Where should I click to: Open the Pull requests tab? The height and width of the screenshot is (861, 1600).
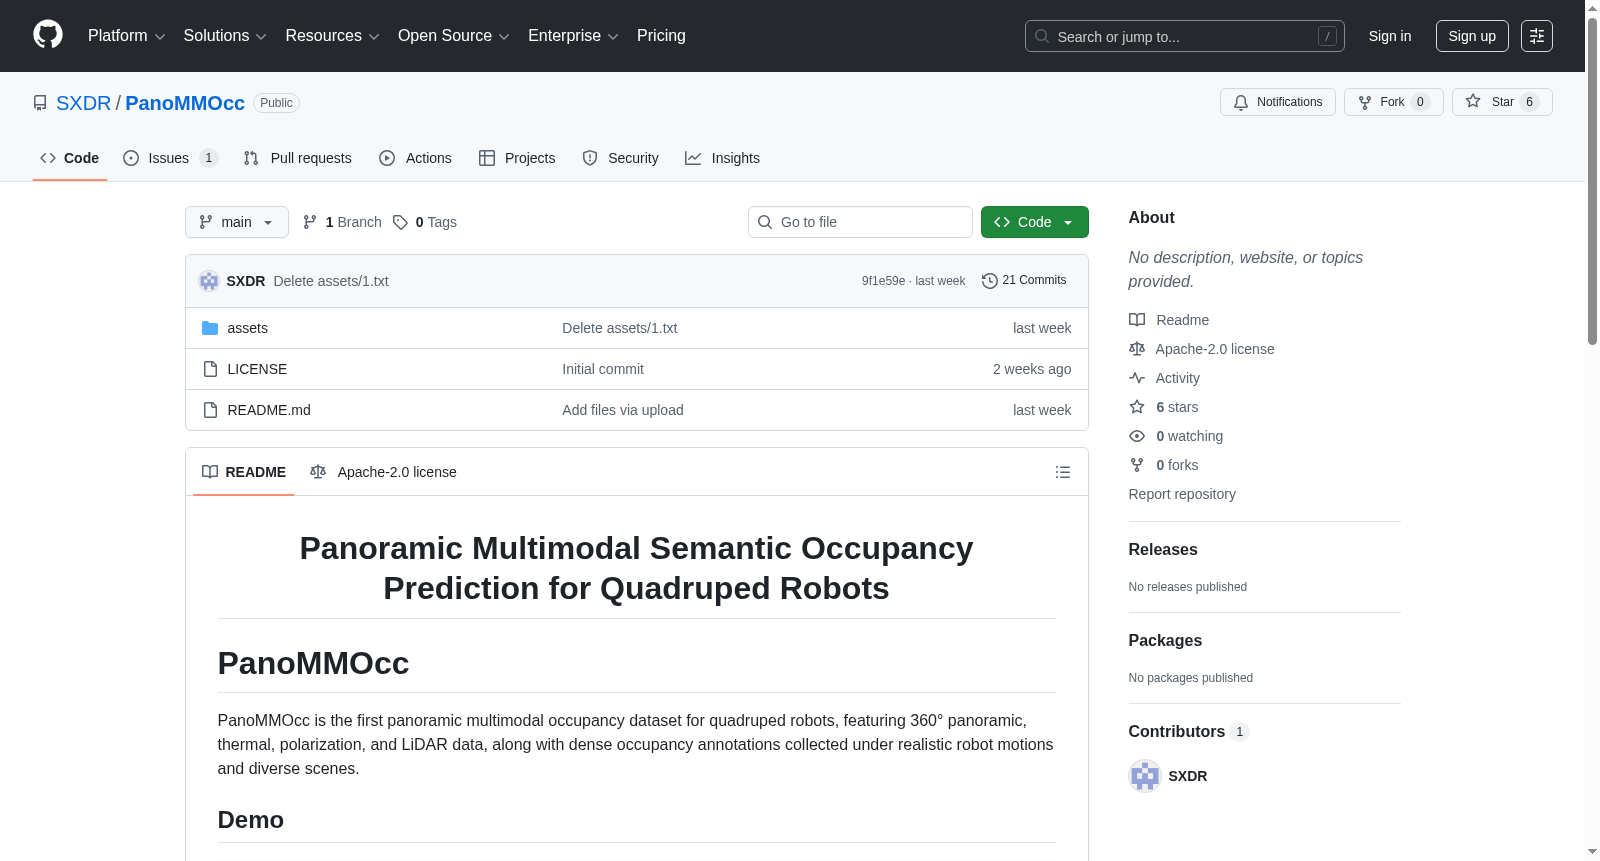click(x=298, y=158)
